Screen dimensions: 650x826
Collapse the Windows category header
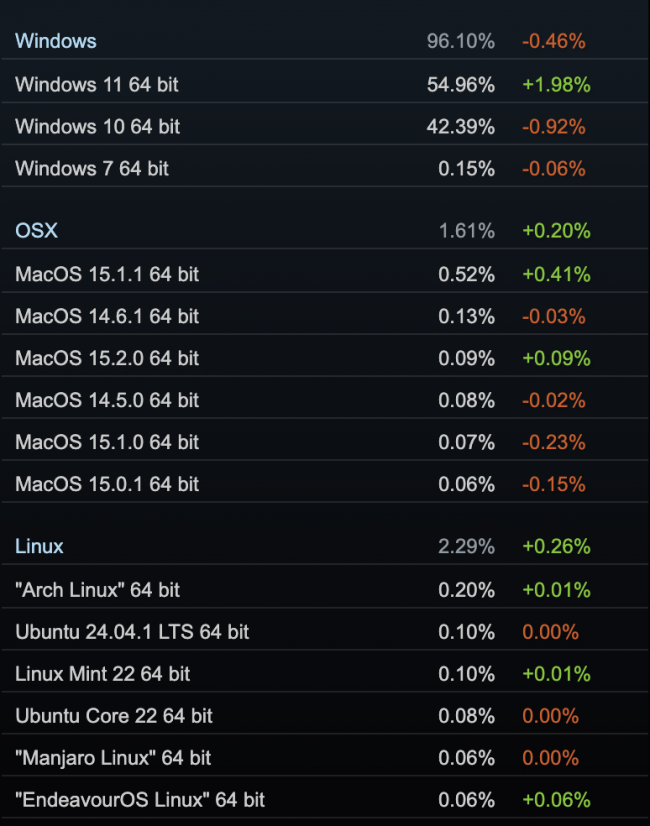(56, 41)
